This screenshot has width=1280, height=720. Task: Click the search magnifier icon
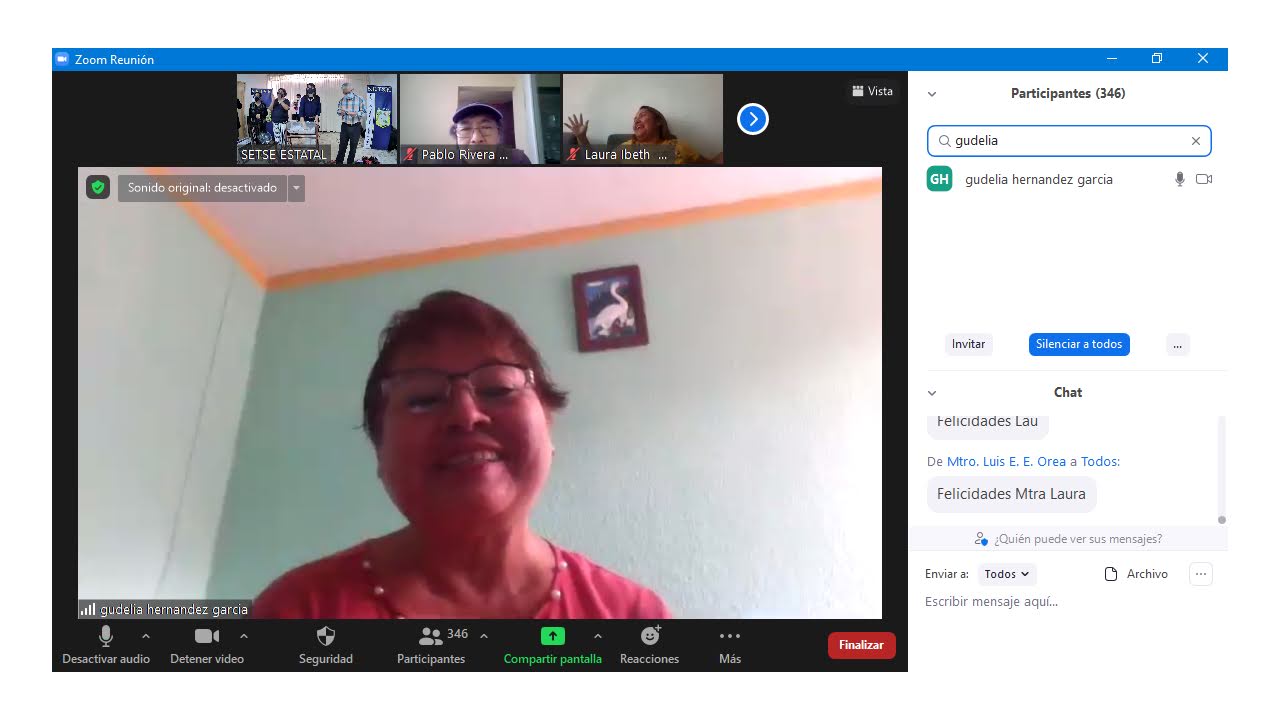944,141
